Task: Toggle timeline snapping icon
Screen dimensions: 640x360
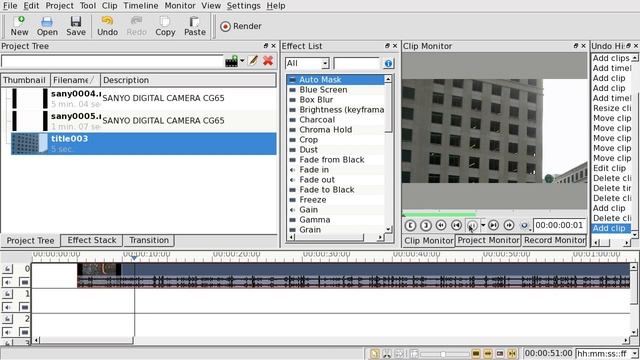Action: click(512, 353)
